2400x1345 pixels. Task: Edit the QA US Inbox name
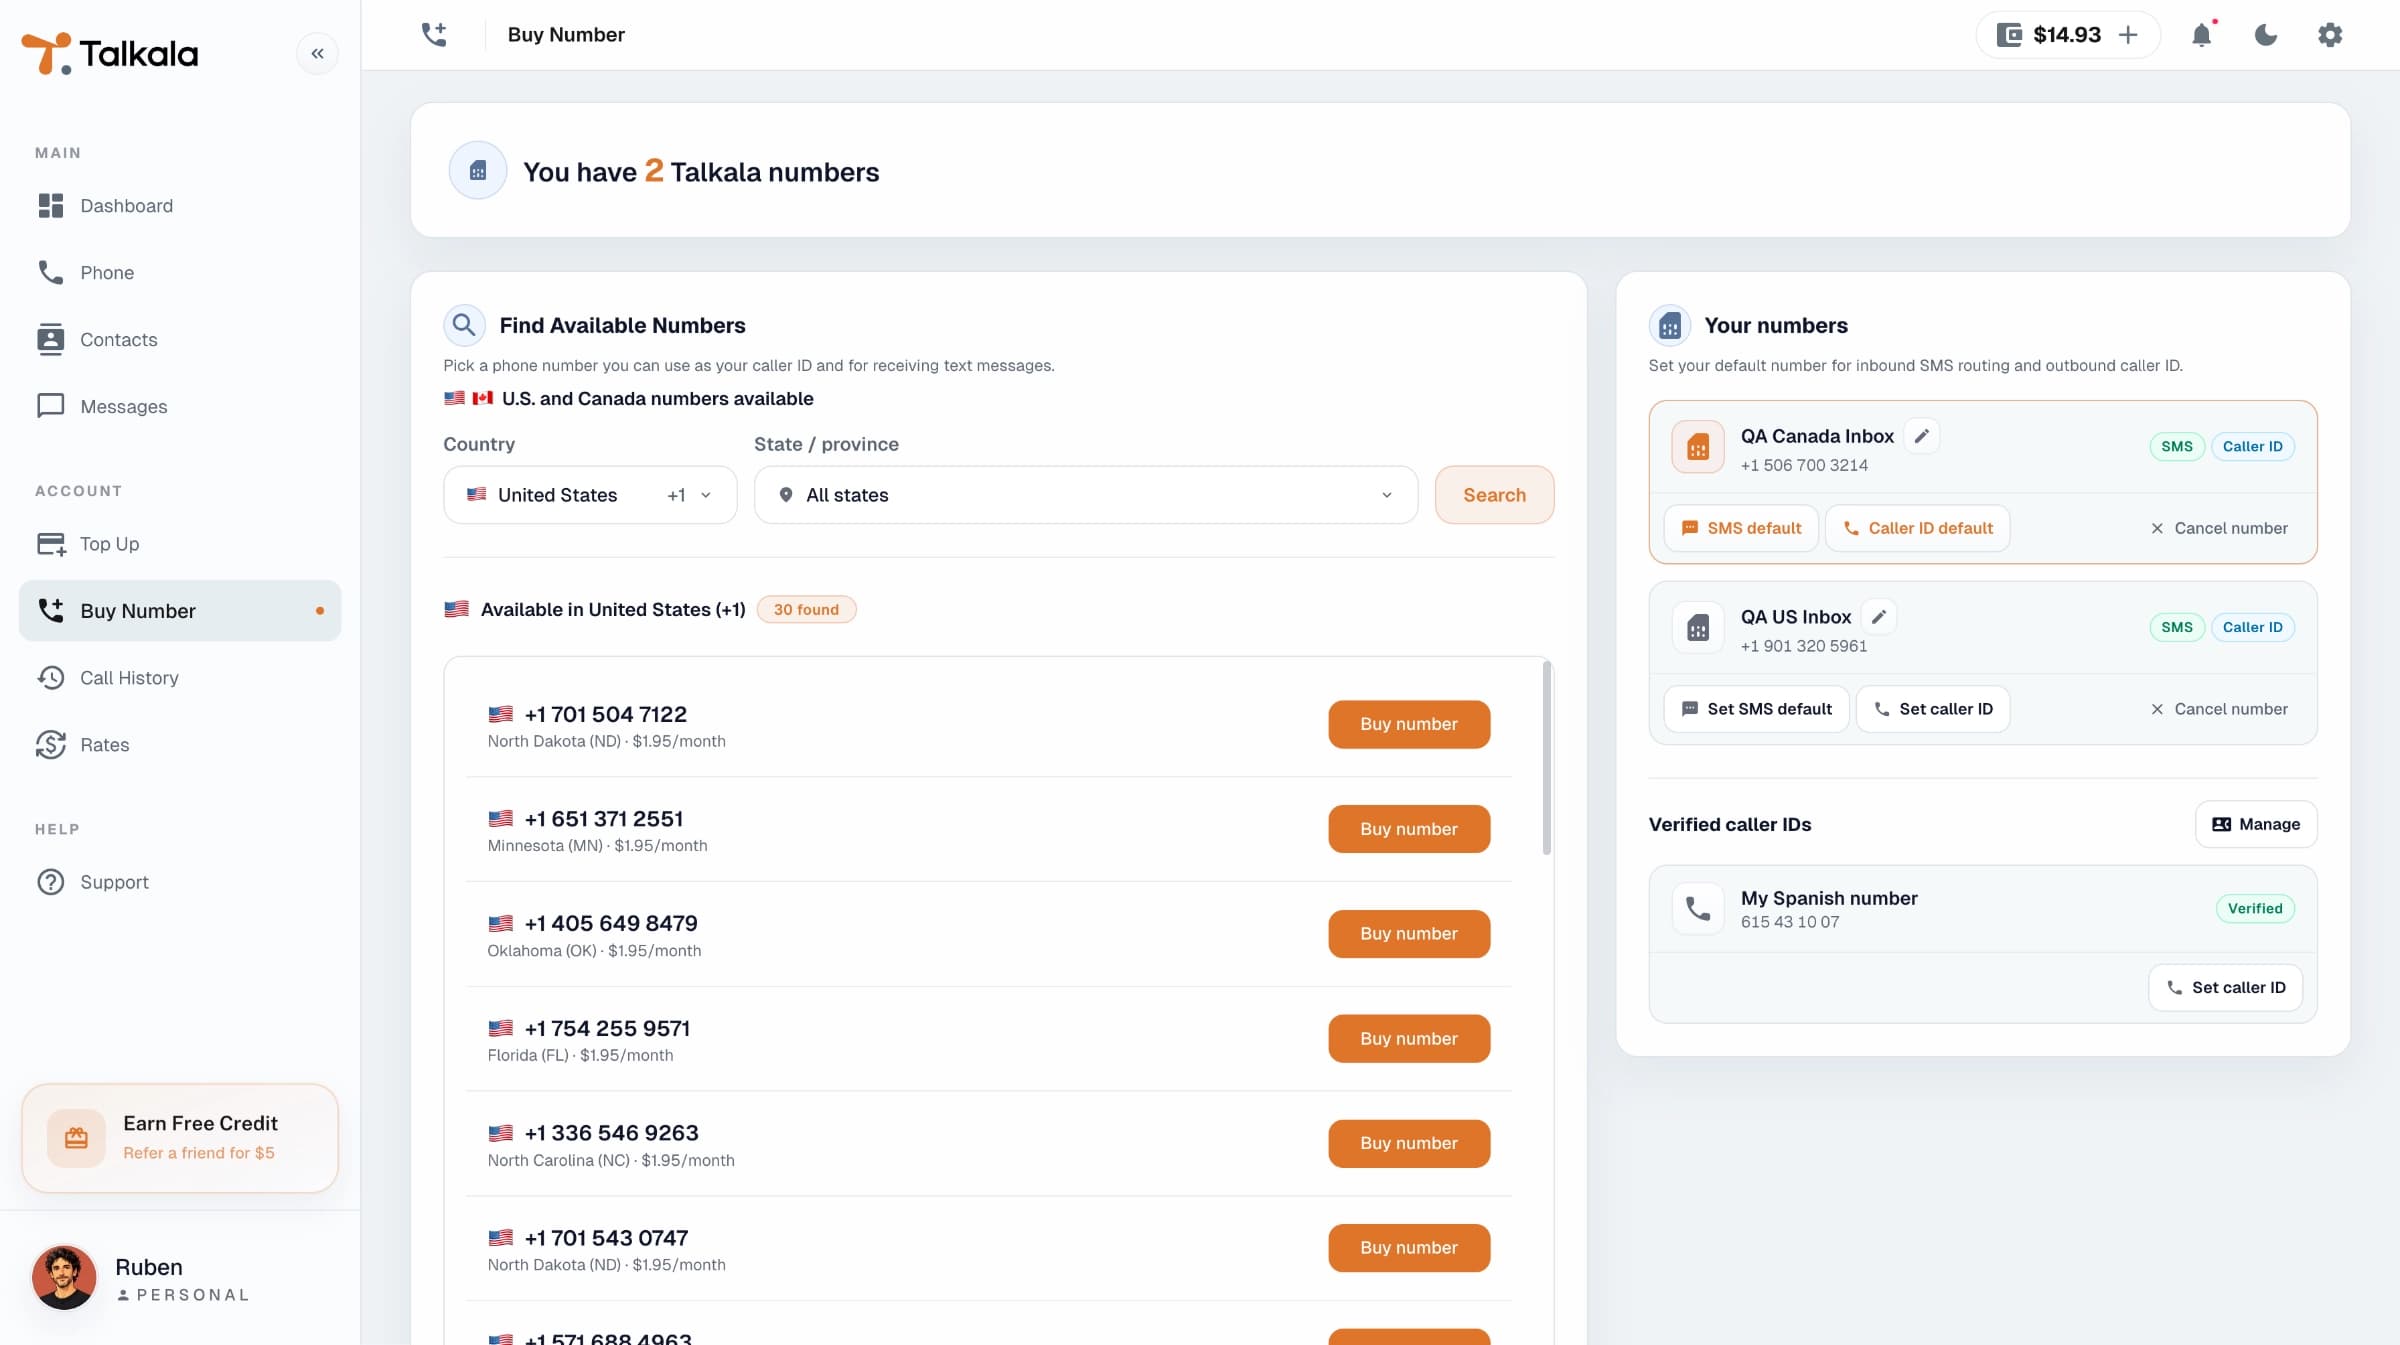pyautogui.click(x=1879, y=617)
